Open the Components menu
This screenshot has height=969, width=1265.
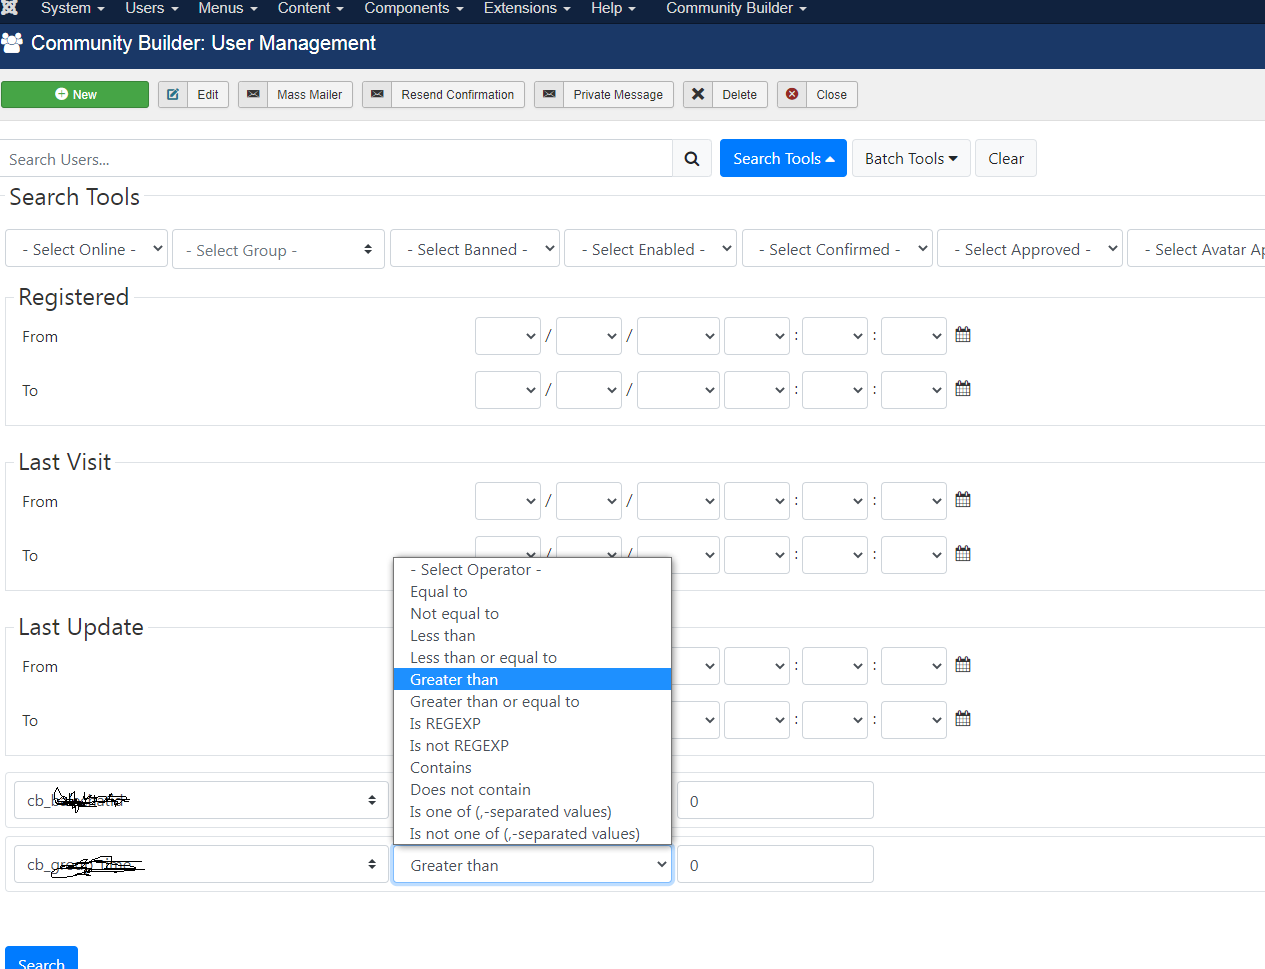pos(414,9)
